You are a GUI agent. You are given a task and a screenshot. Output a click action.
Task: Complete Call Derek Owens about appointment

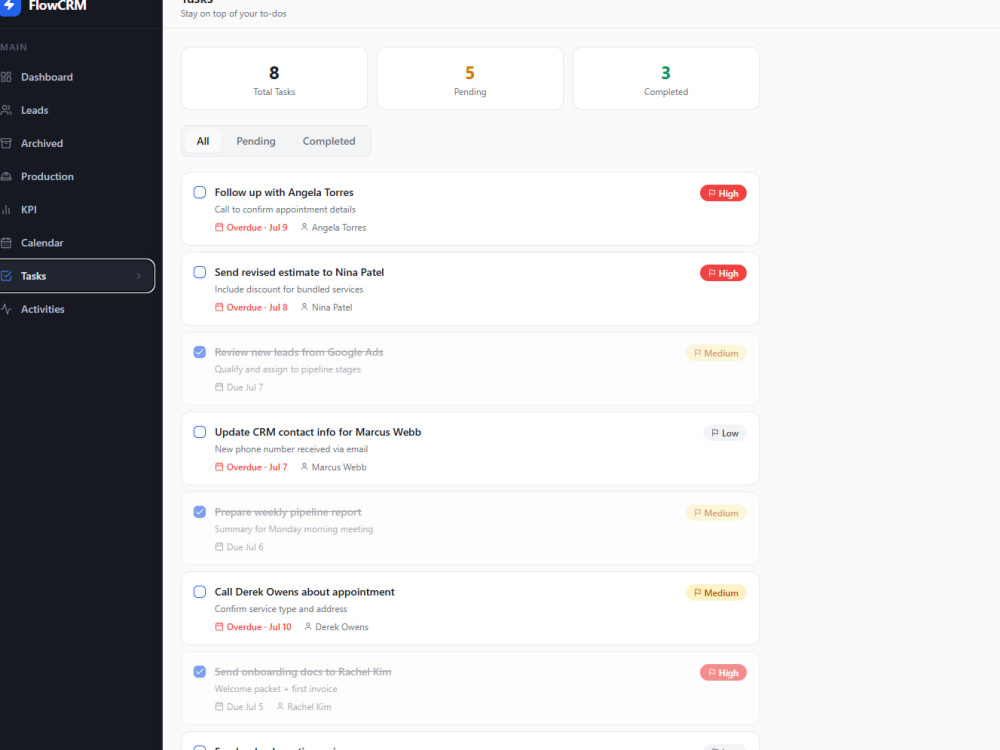point(200,592)
